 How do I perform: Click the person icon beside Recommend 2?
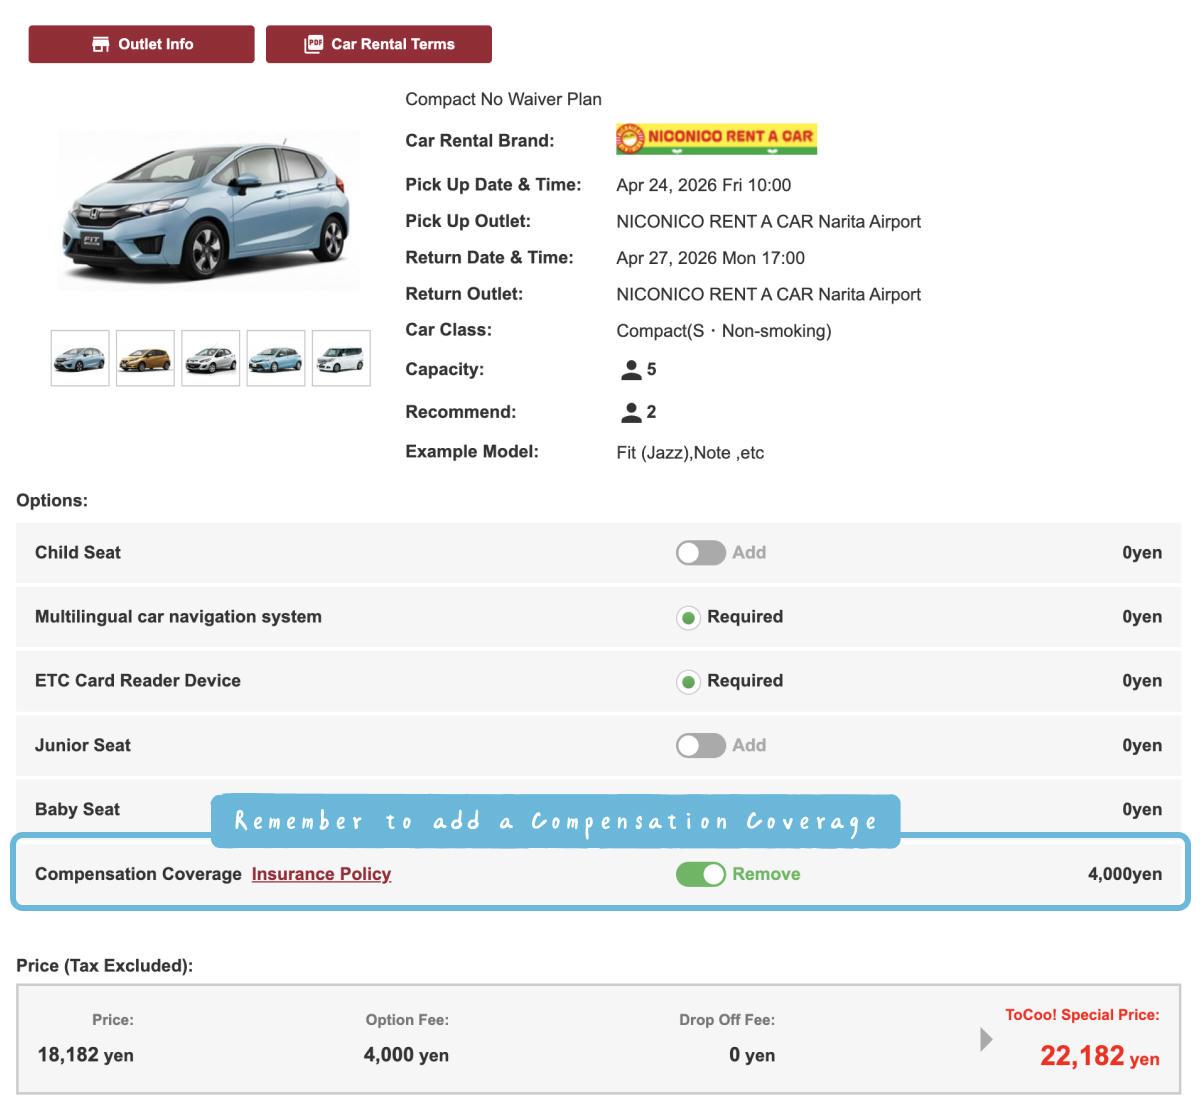631,412
